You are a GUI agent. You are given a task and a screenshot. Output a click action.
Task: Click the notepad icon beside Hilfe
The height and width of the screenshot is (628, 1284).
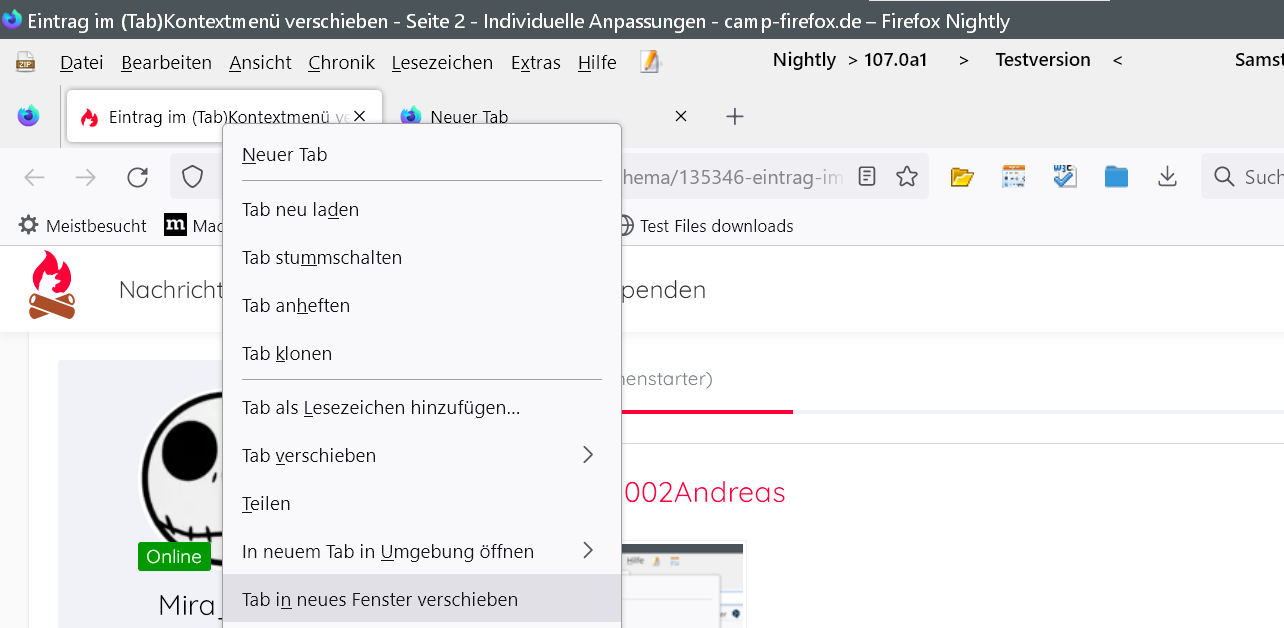tap(650, 63)
